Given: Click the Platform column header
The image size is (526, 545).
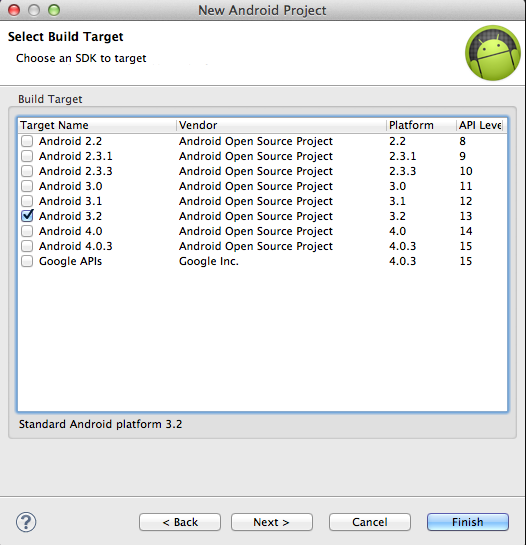Looking at the screenshot, I should pyautogui.click(x=421, y=125).
